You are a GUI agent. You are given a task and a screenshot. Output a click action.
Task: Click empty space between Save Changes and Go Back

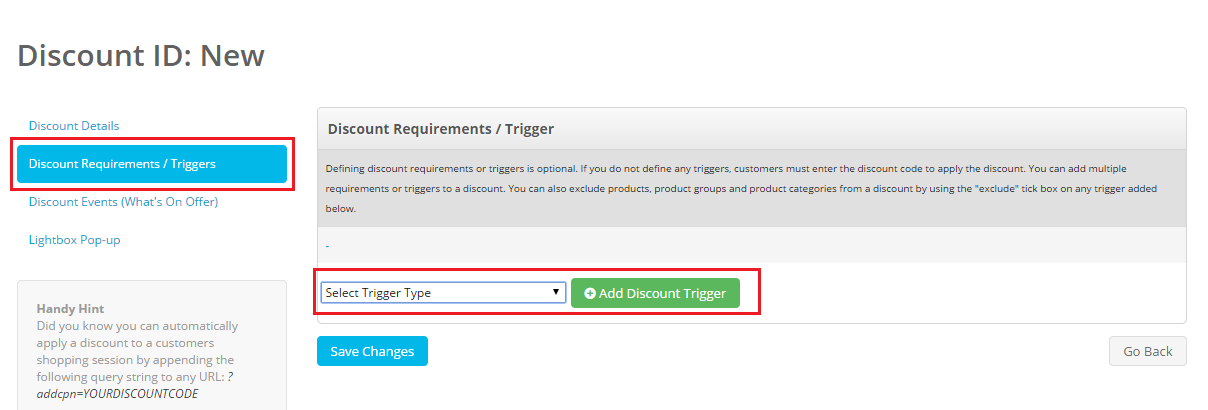coord(768,351)
